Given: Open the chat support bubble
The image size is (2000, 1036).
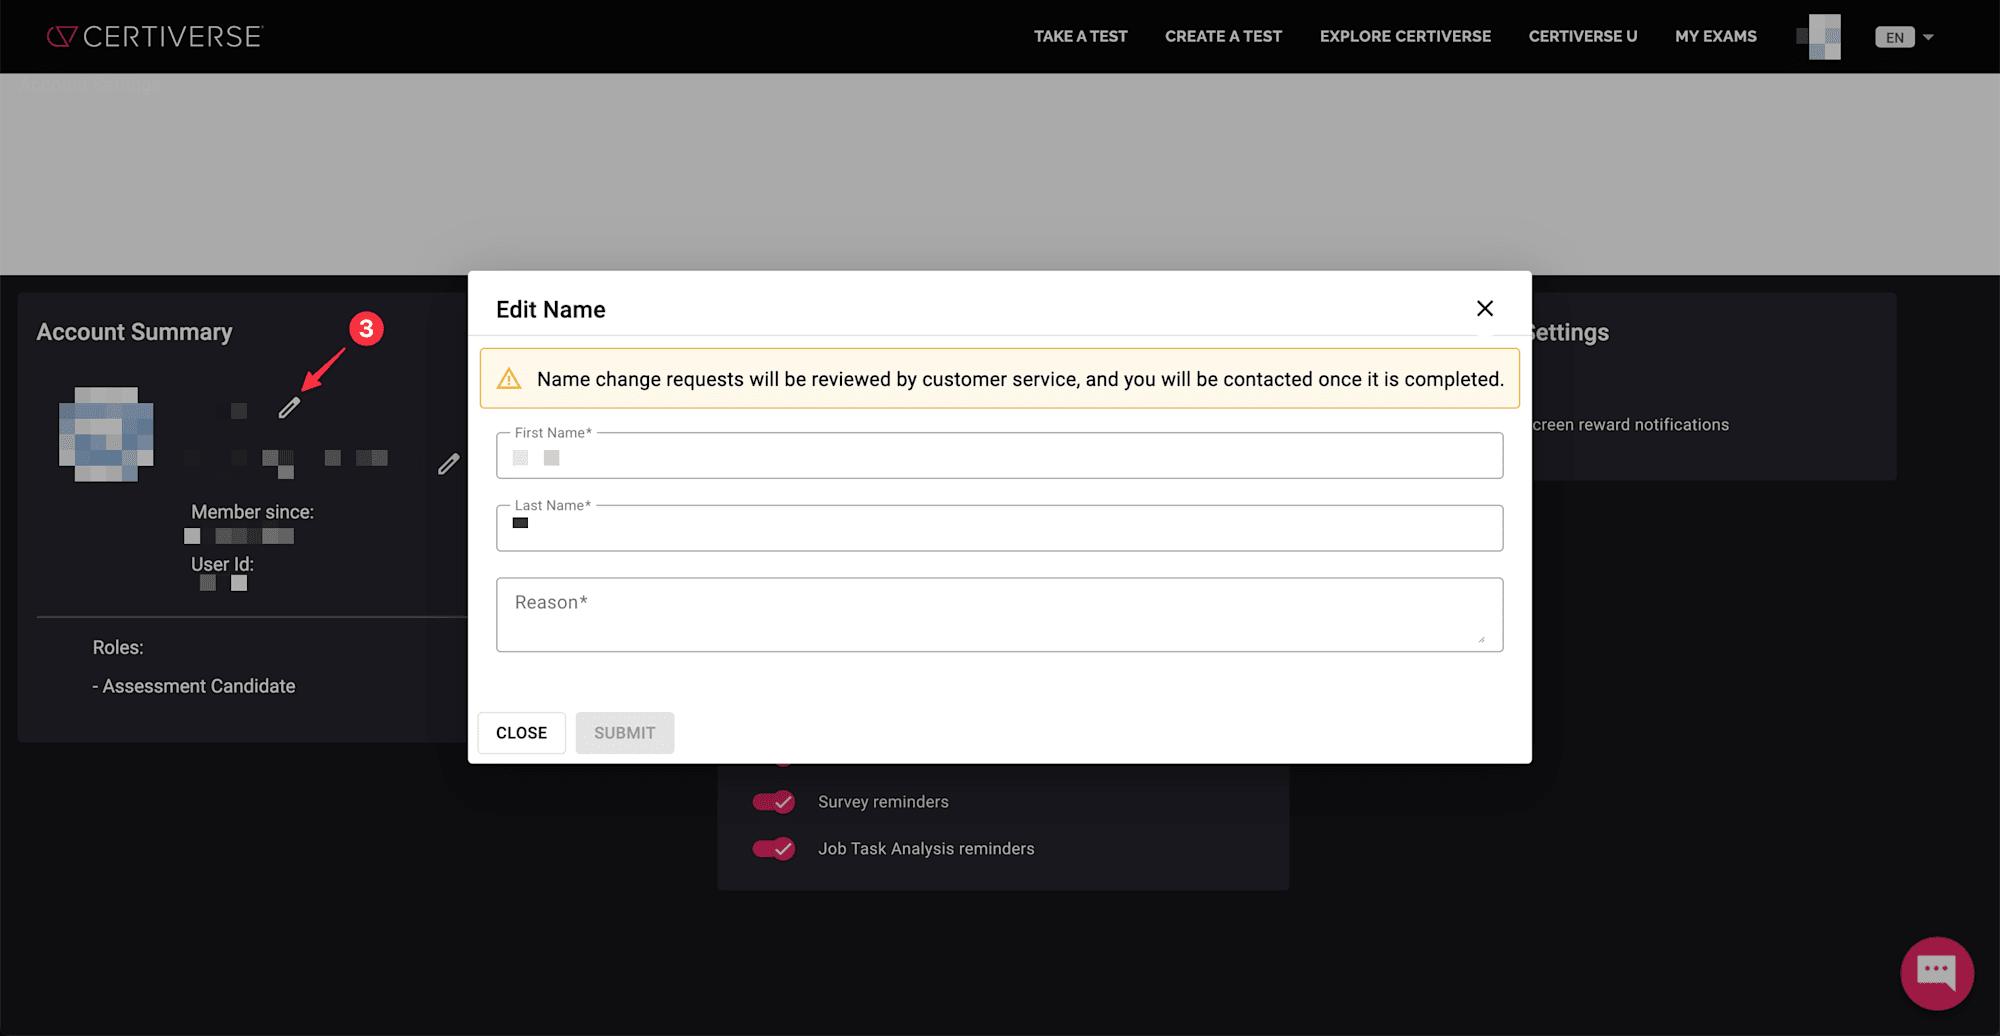Looking at the screenshot, I should 1937,972.
